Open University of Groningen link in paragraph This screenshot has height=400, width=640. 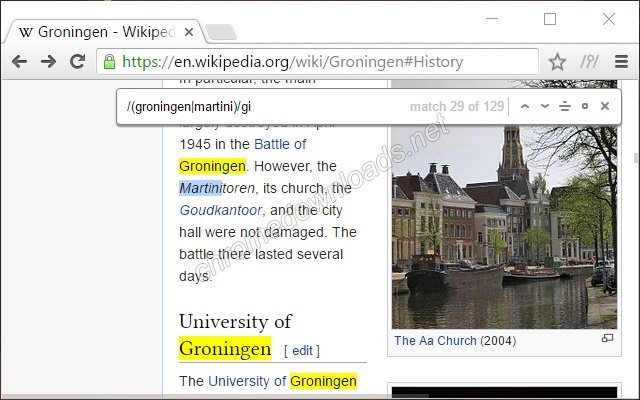pos(282,381)
